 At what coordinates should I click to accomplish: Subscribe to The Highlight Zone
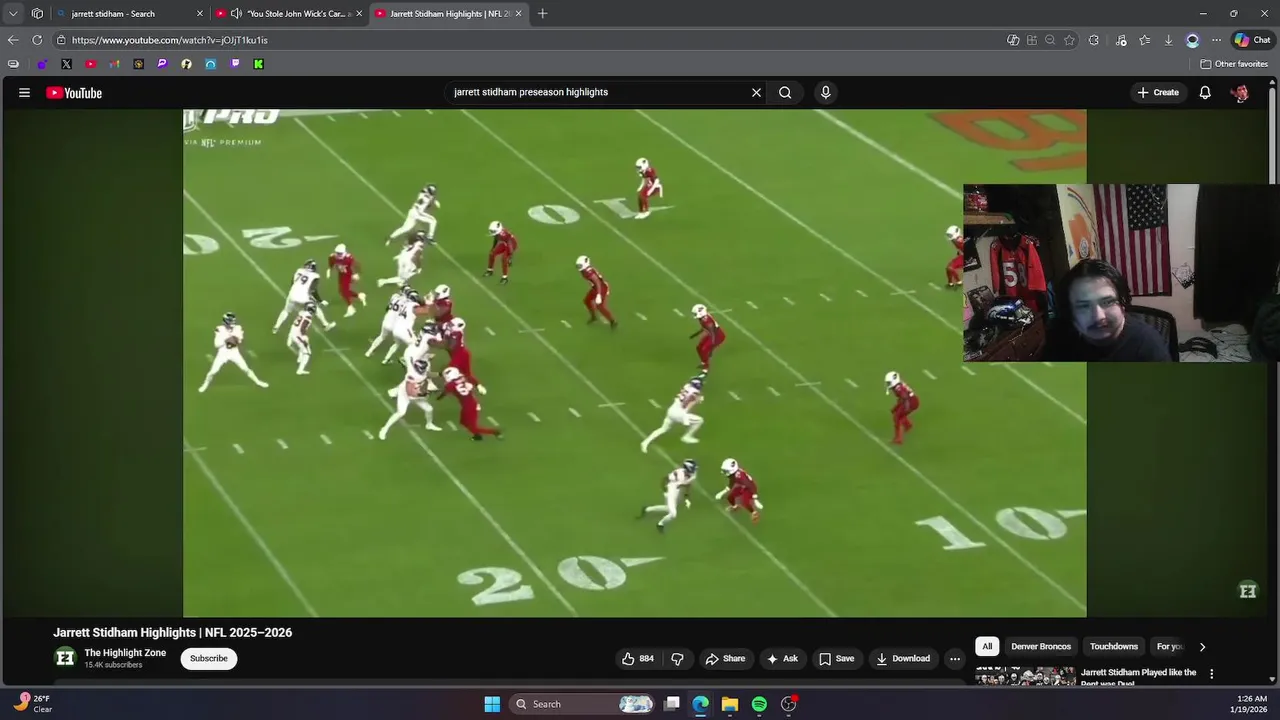209,658
